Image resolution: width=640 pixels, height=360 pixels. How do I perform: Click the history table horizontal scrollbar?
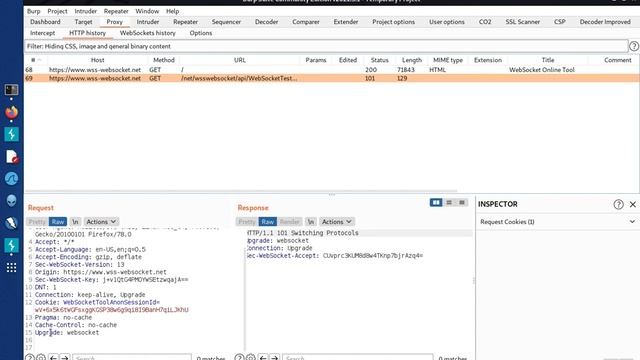tap(241, 191)
